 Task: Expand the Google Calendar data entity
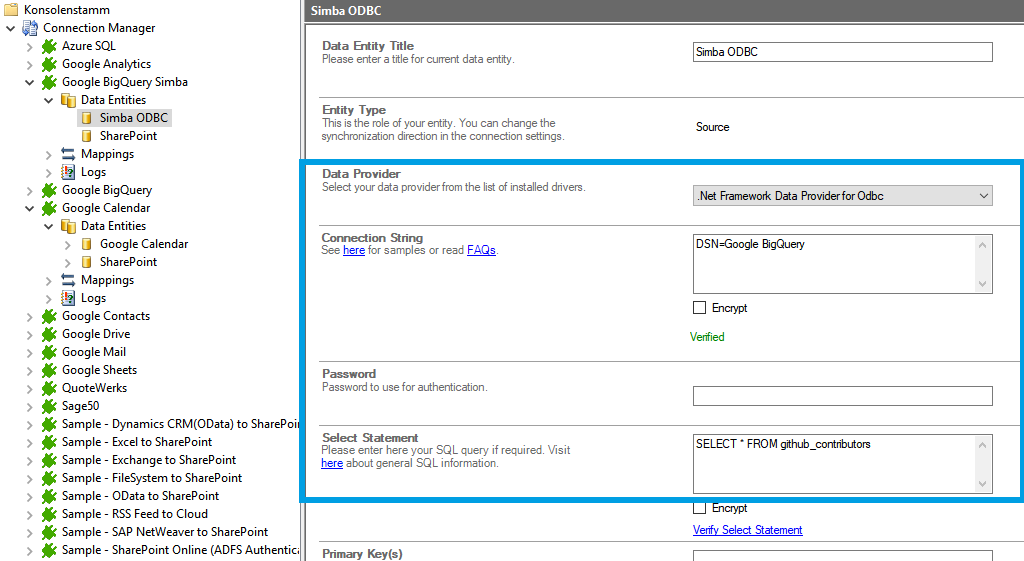coord(68,244)
